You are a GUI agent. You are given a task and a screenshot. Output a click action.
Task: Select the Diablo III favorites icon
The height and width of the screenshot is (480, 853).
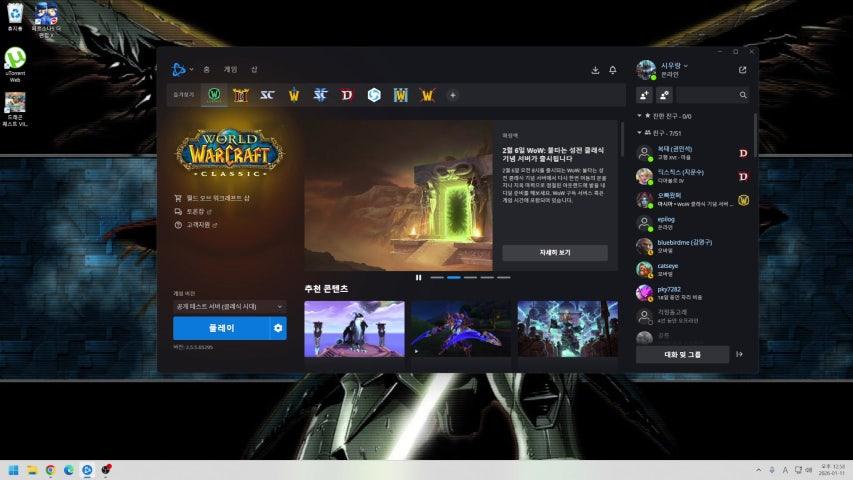[240, 95]
